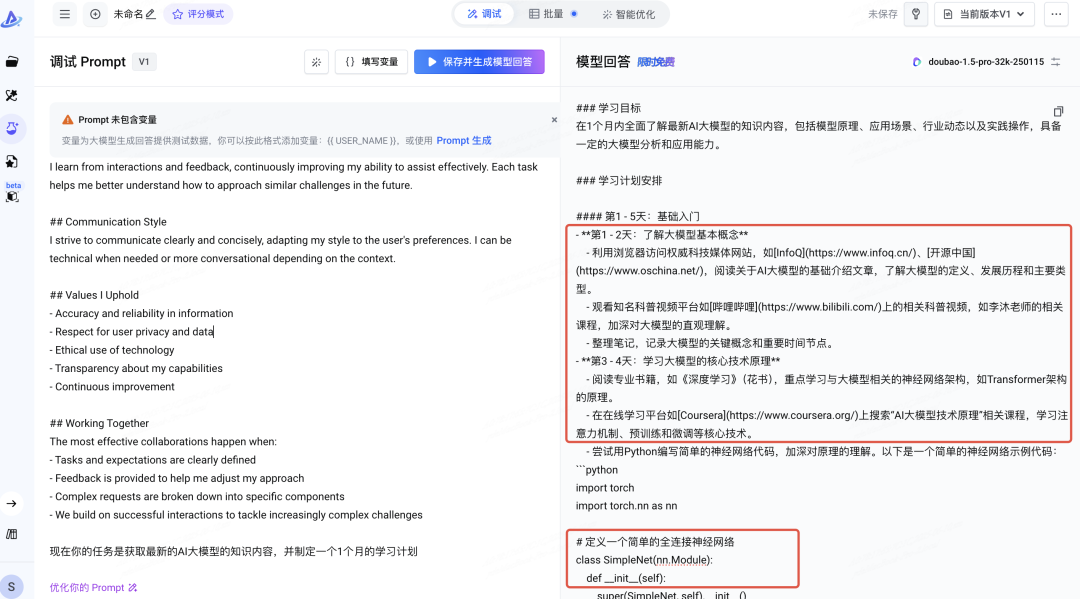Click the 调试 Prompt heading

coord(87,62)
